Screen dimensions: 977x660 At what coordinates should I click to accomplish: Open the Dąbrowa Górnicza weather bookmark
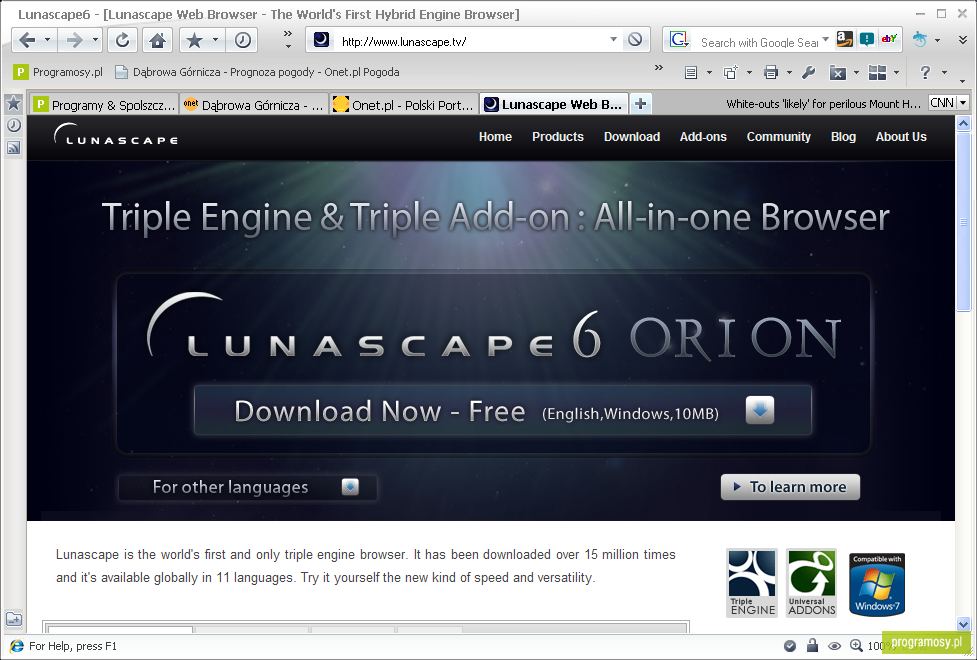click(x=257, y=72)
